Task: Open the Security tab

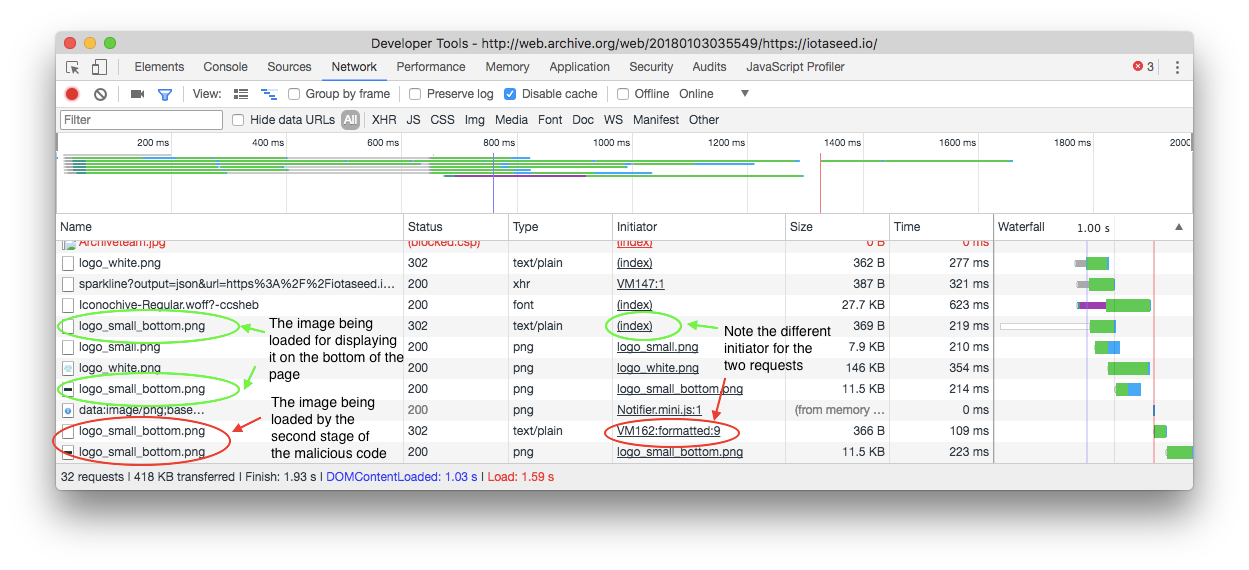Action: click(x=651, y=67)
